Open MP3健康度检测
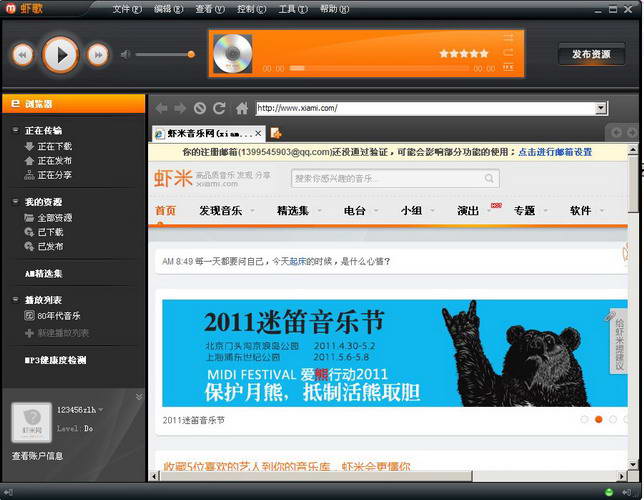 (55, 360)
